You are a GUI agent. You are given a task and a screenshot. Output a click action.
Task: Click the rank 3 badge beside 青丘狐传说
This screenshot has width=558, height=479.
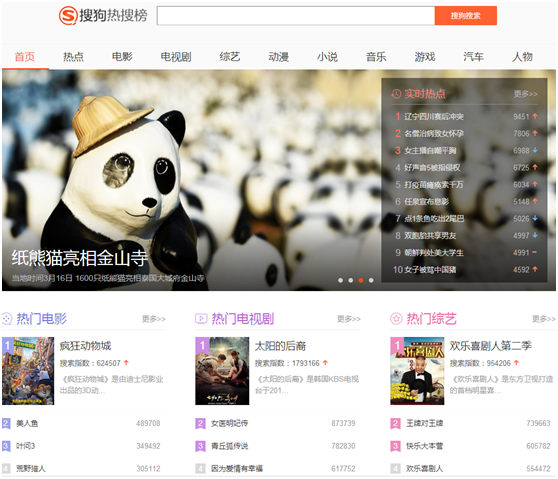(x=200, y=446)
